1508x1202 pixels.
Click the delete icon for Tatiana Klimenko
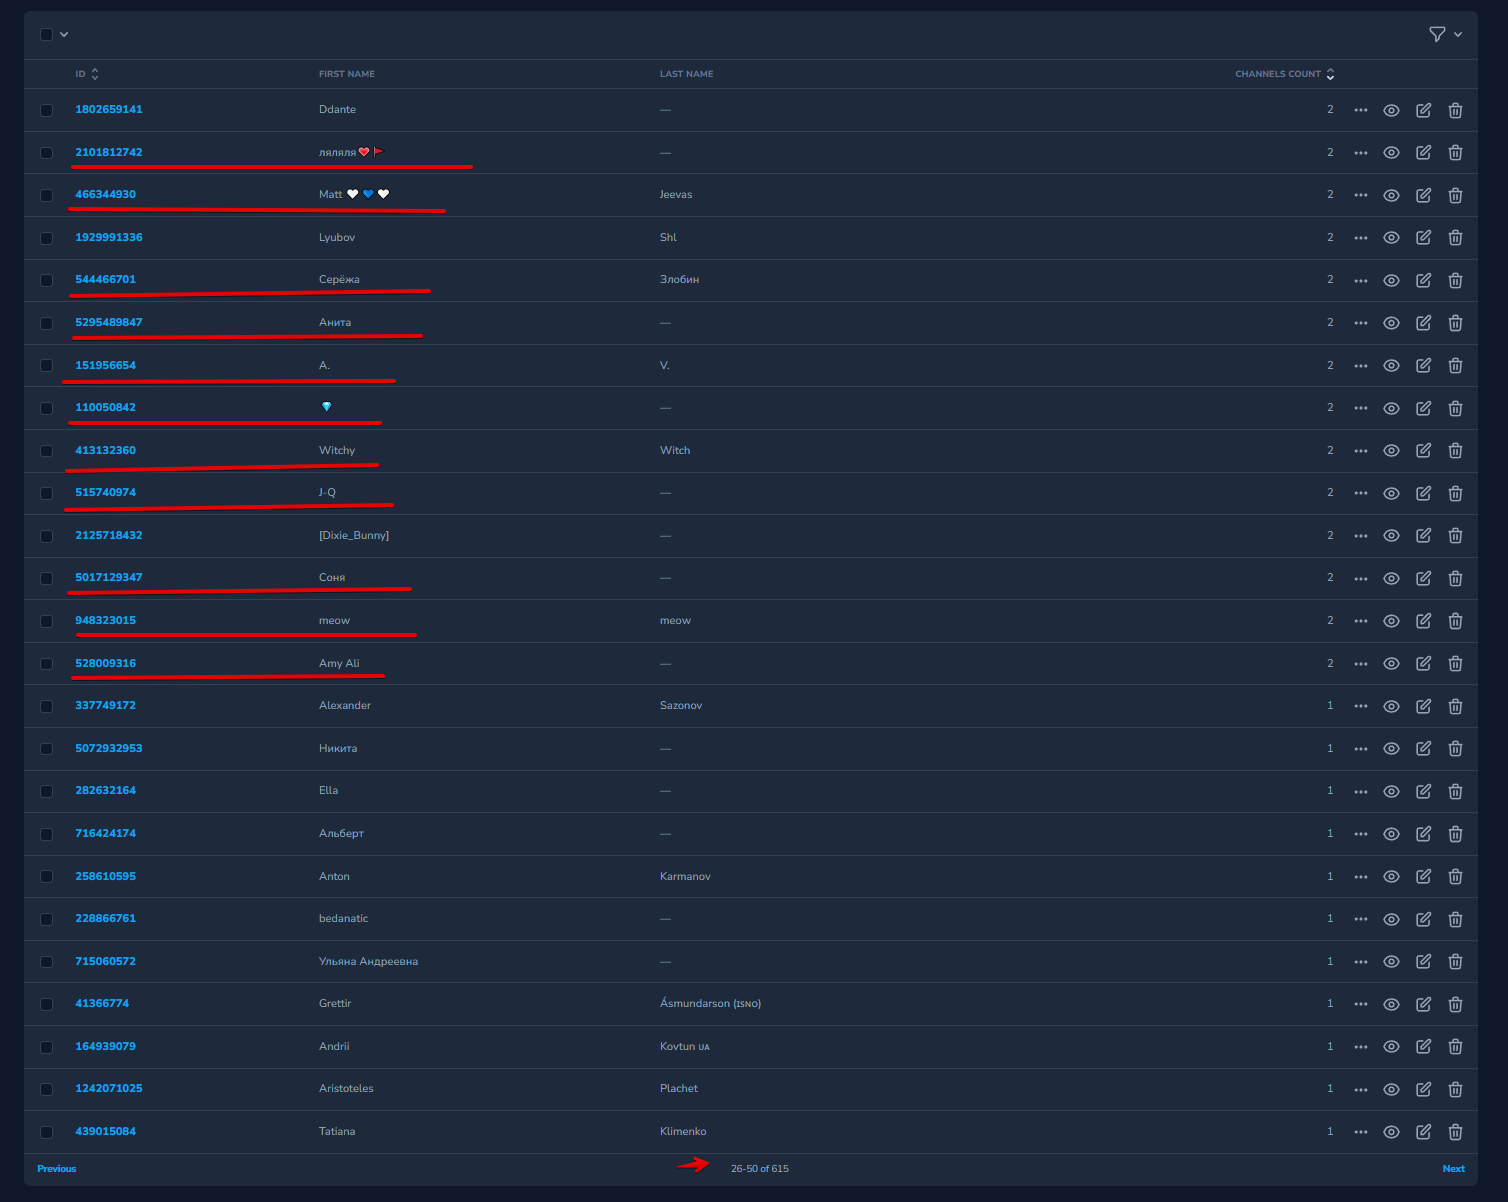1455,1131
